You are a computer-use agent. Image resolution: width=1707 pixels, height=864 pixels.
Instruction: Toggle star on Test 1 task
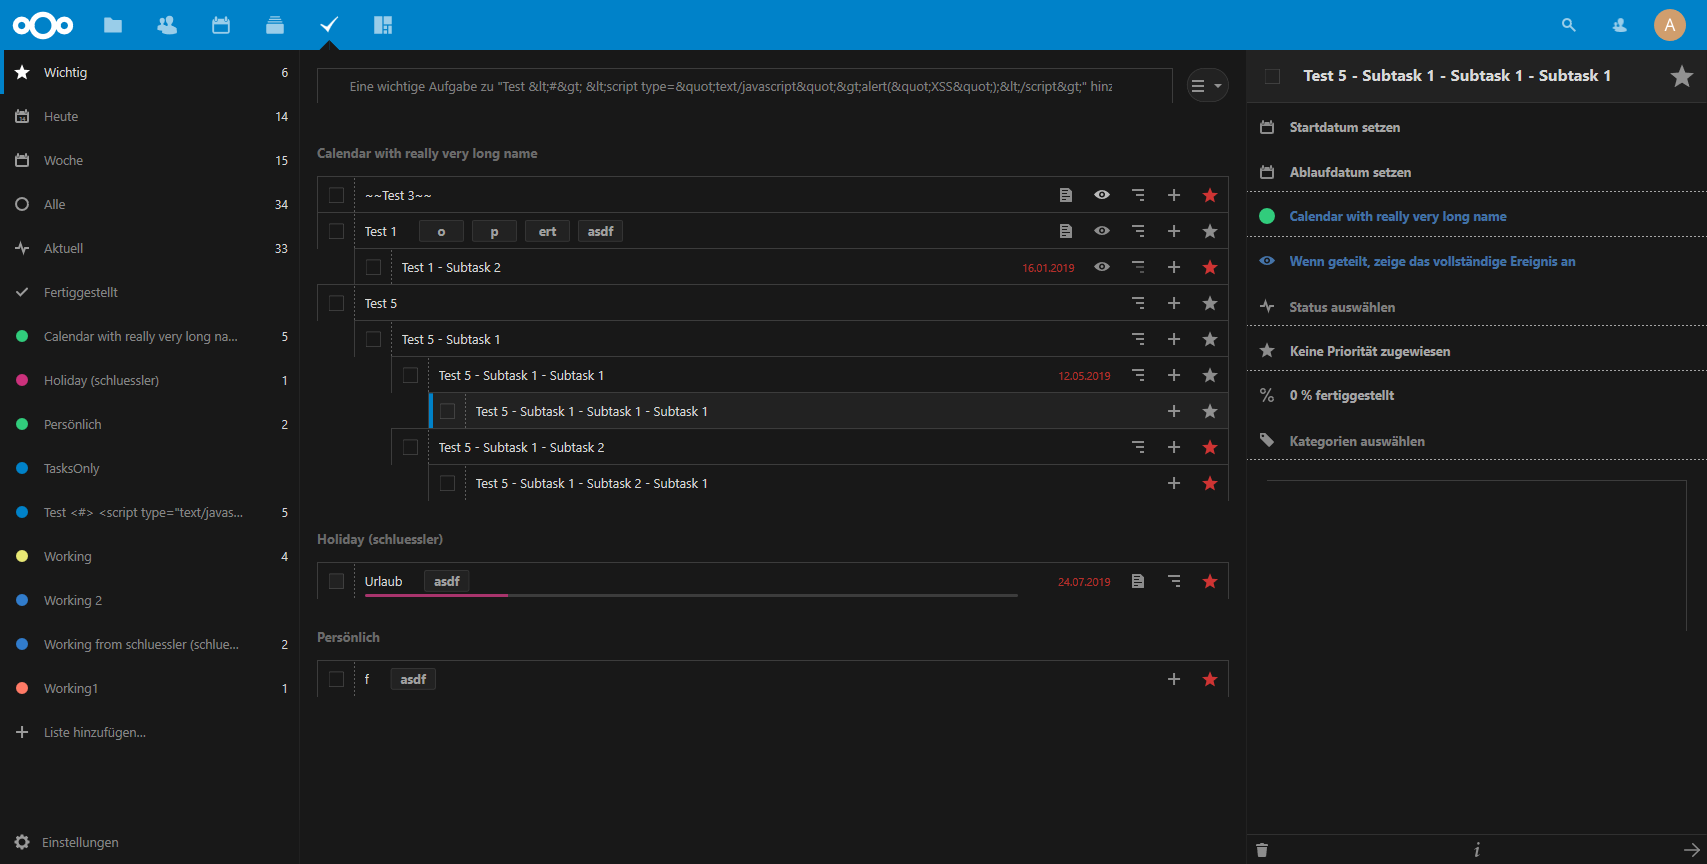[x=1210, y=231]
